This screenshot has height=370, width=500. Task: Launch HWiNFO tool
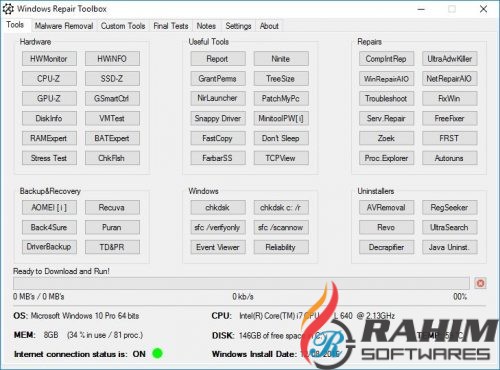(112, 59)
